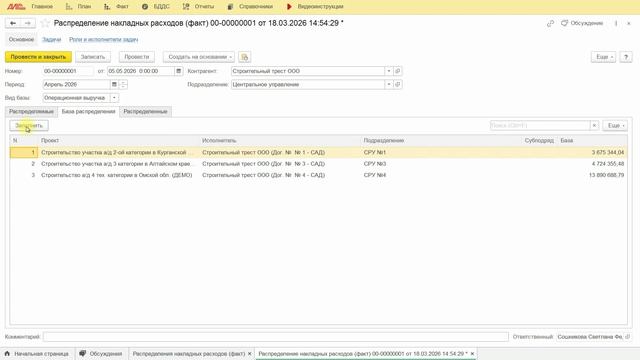Open Подразделение record with the open icon
Screen dimensions: 640x360
398,84
